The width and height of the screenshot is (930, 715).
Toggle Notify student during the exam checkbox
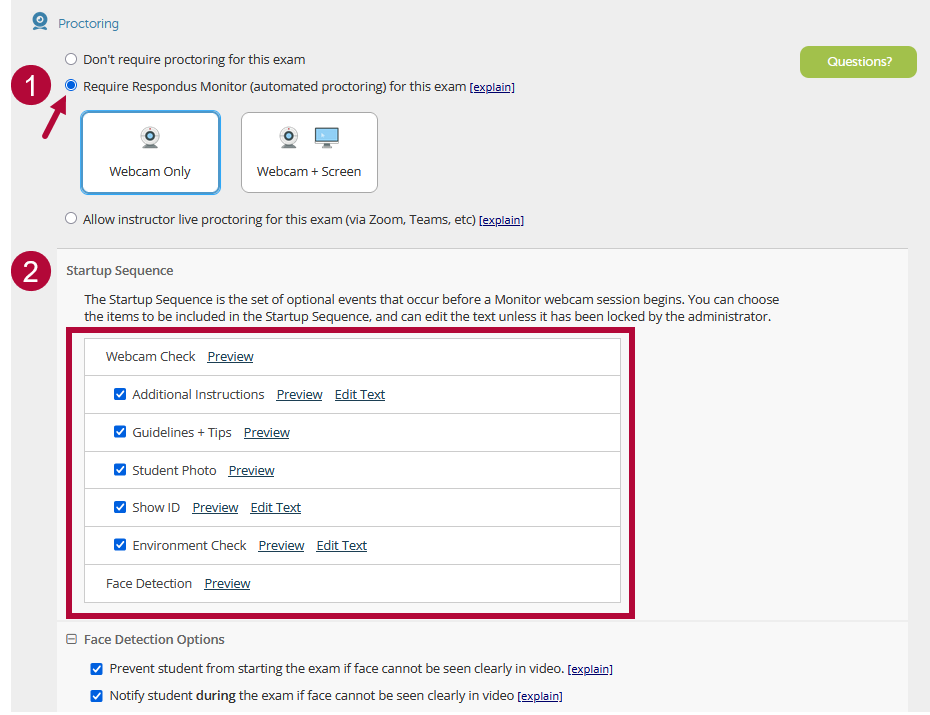(96, 695)
